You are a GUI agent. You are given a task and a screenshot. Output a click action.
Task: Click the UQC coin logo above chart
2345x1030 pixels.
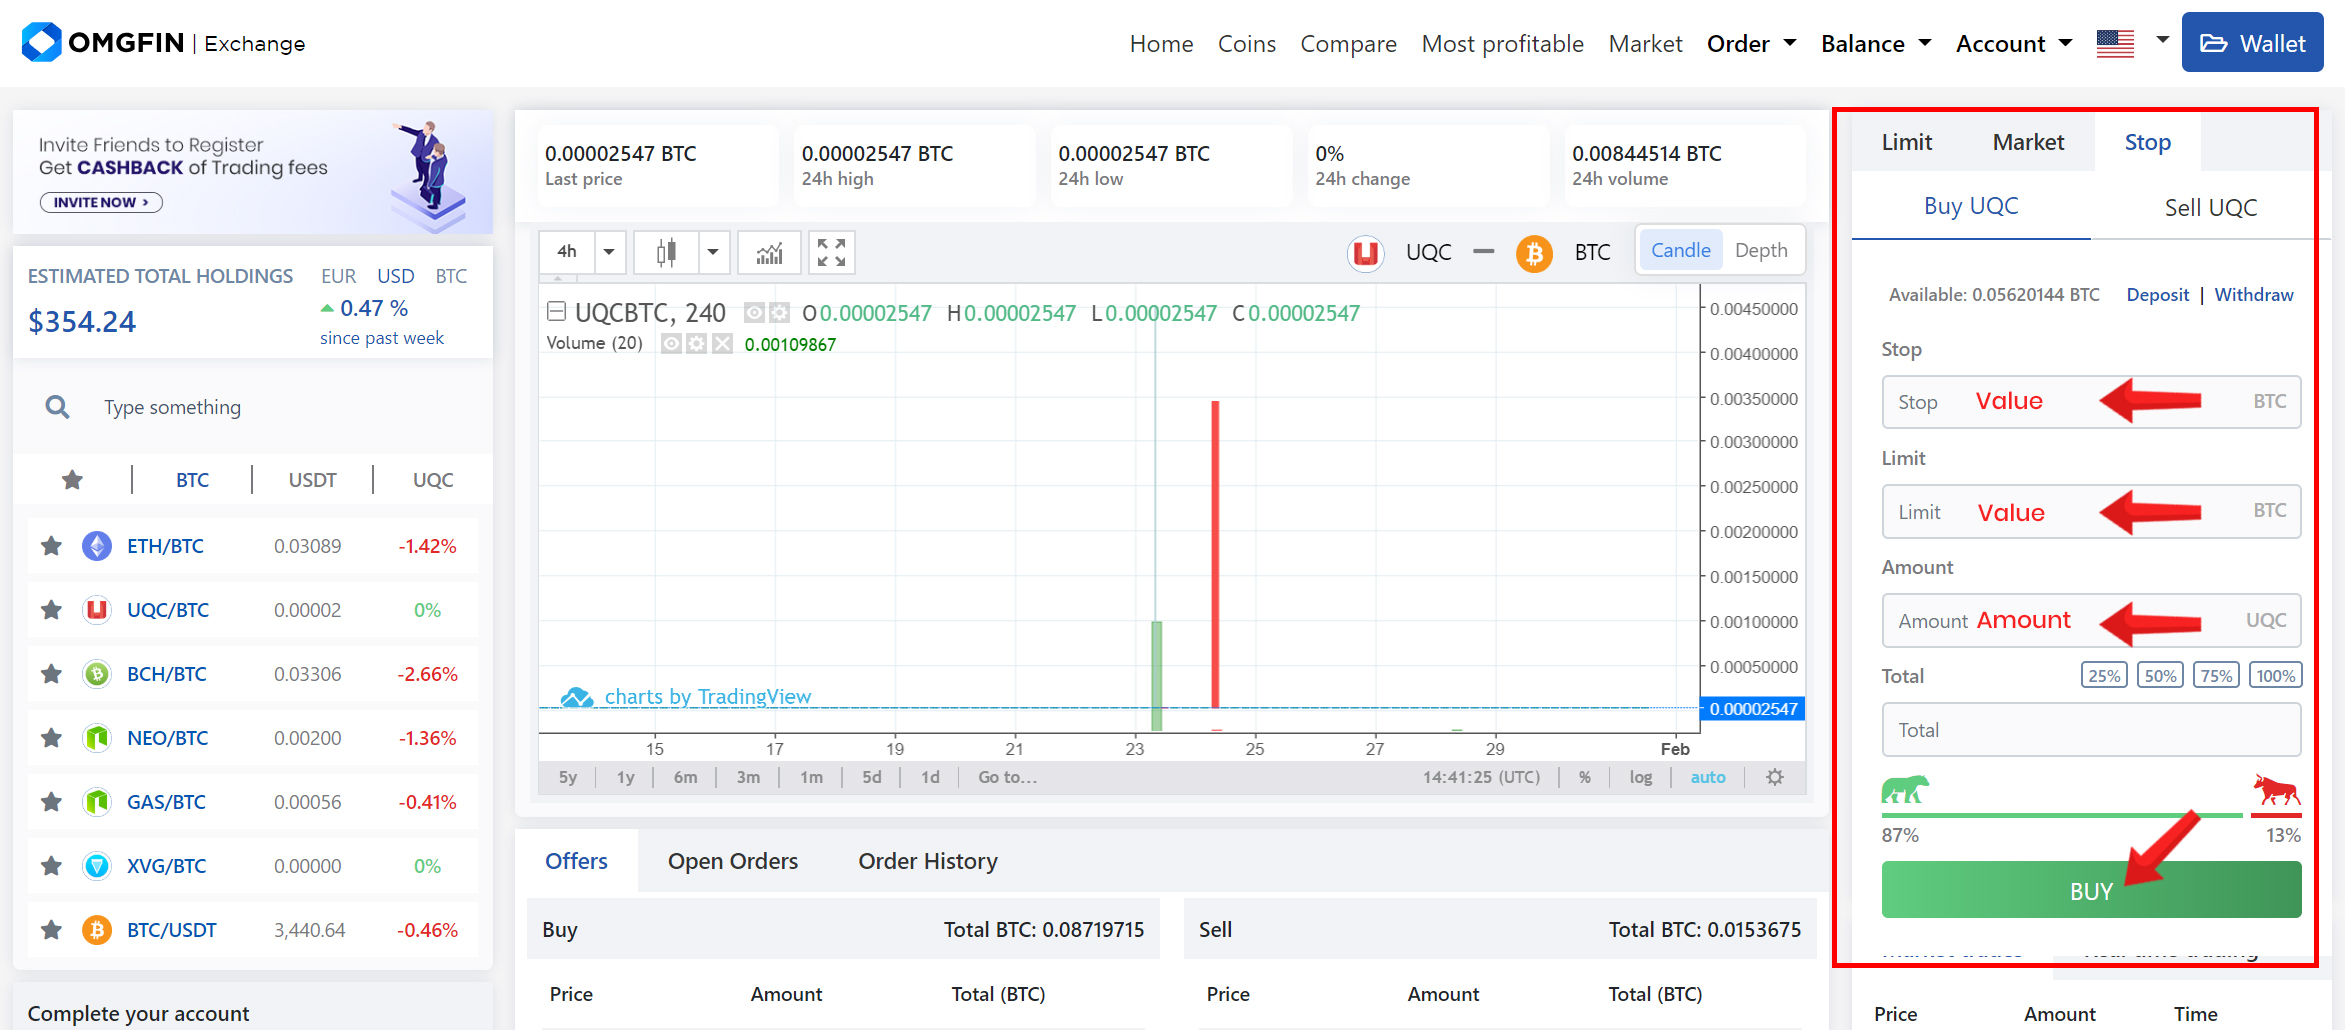(x=1365, y=253)
